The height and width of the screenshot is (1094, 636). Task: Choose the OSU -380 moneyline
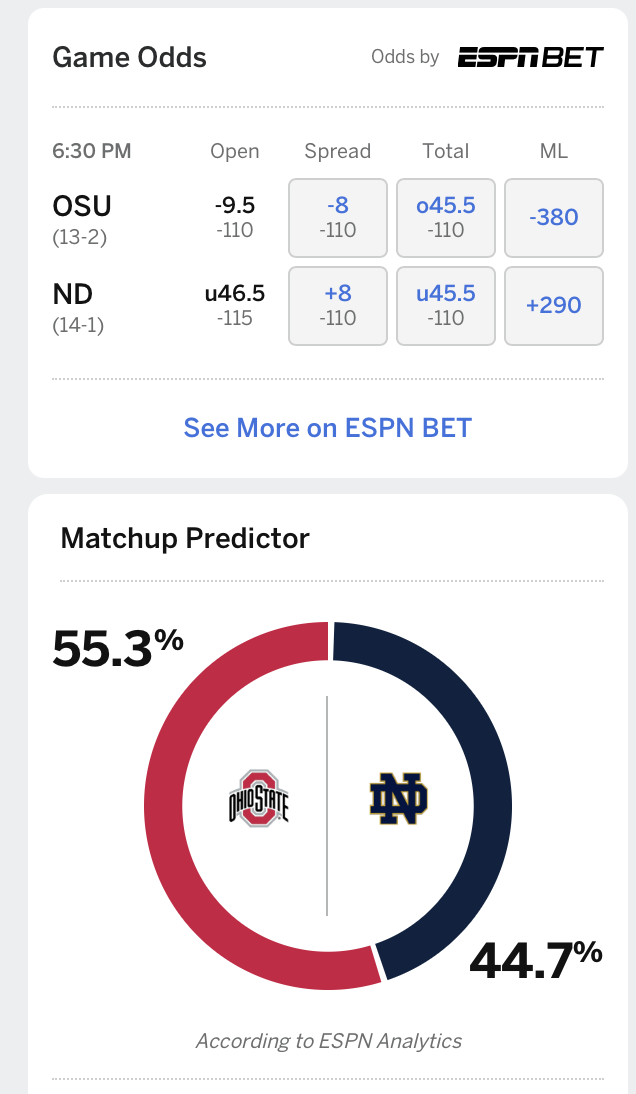(x=553, y=217)
